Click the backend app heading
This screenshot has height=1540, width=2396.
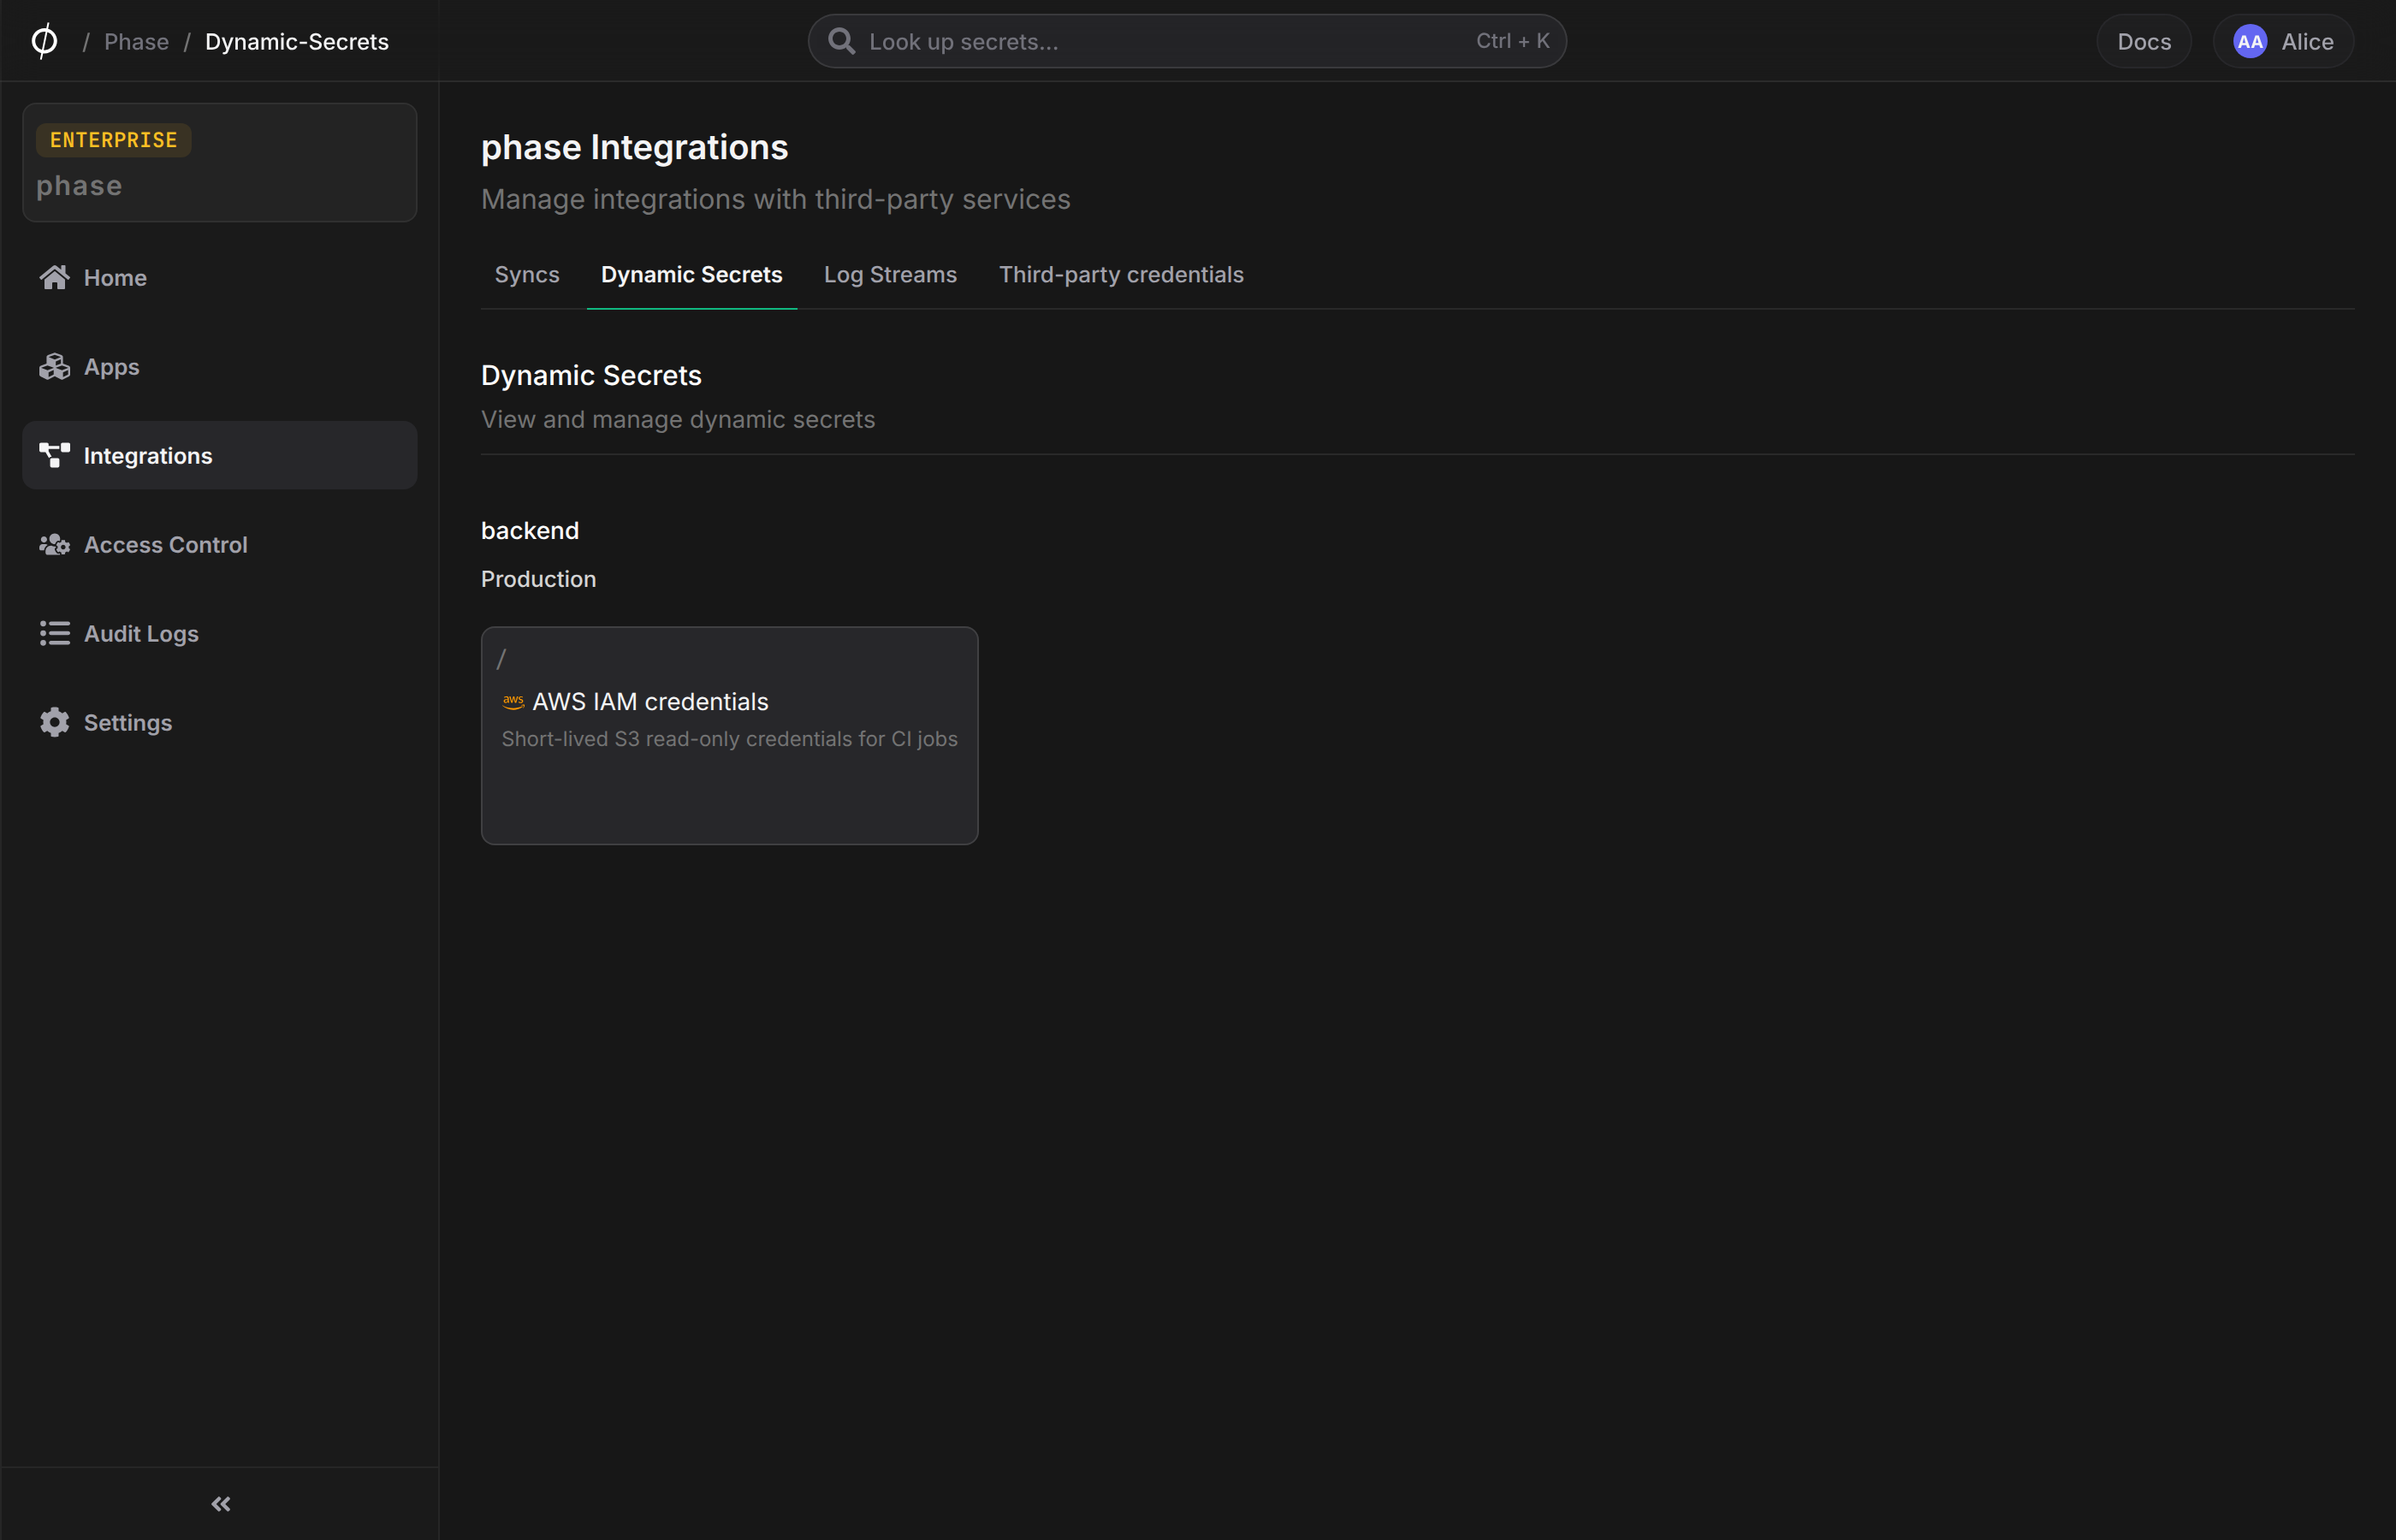(x=530, y=531)
